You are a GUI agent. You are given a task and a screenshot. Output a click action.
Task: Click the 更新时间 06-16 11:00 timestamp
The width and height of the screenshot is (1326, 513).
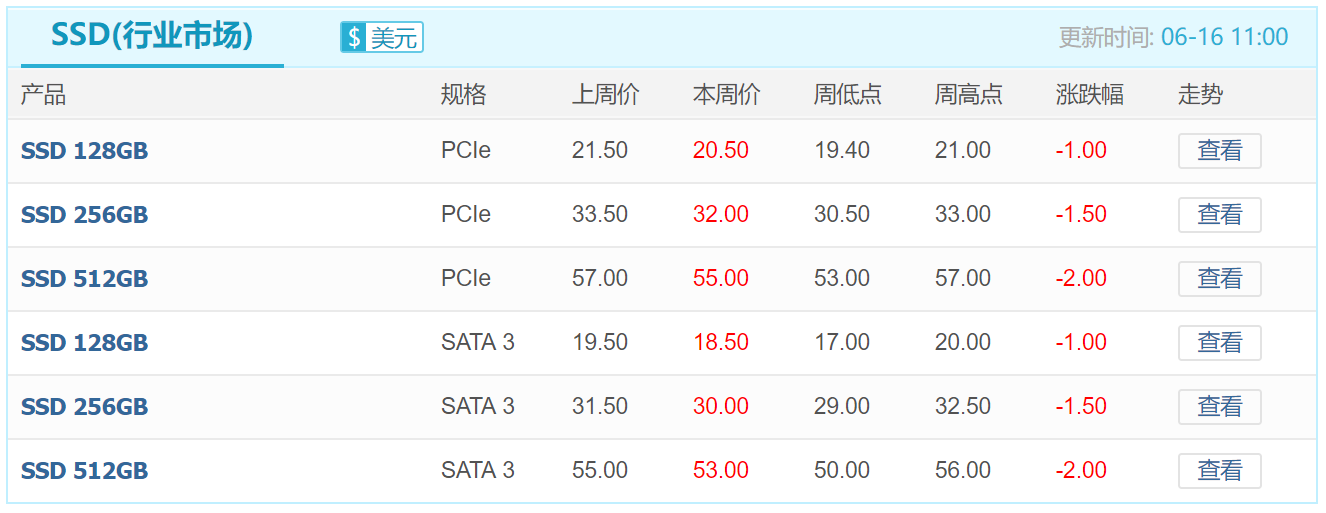pos(1173,38)
